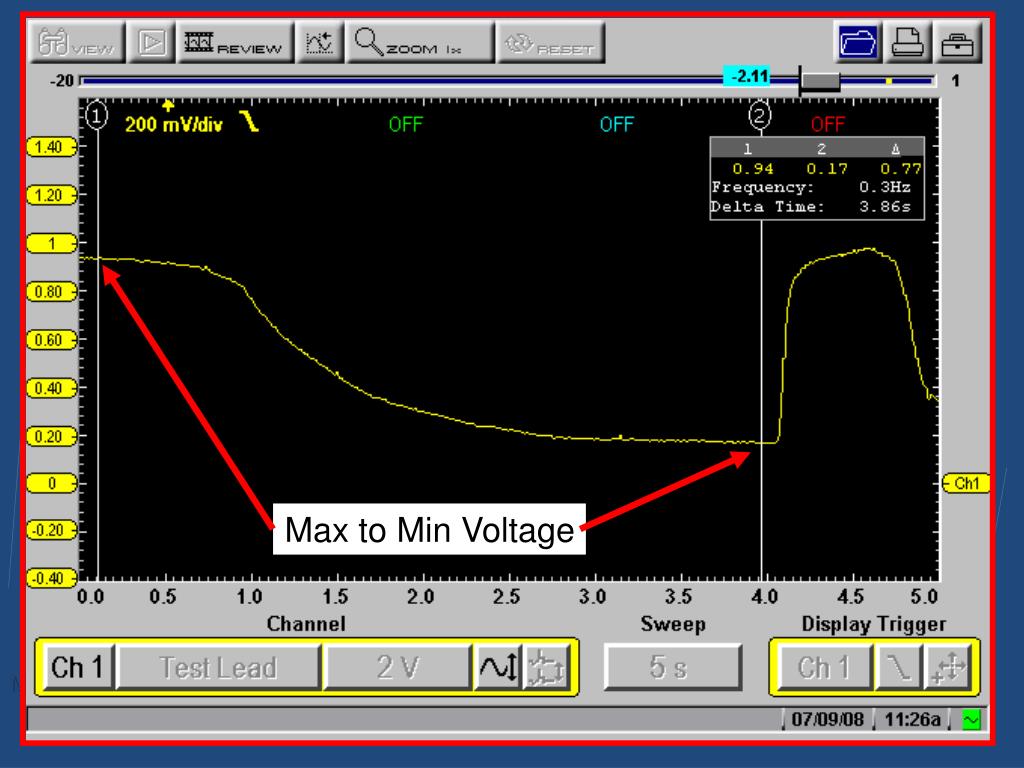The height and width of the screenshot is (768, 1024).
Task: Open the blue folder icon
Action: 857,43
